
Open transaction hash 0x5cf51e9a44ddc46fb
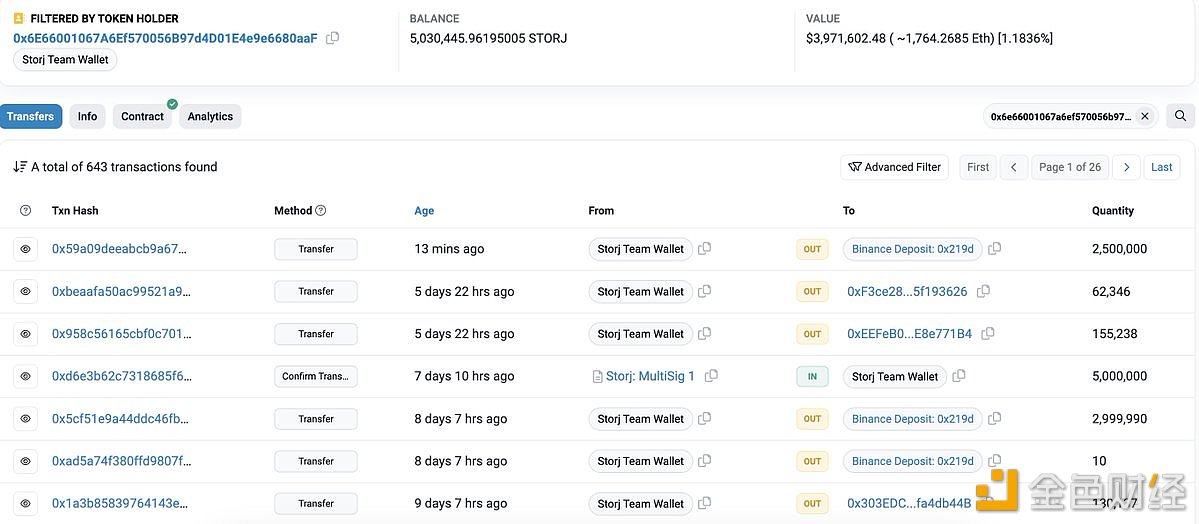tap(120, 418)
